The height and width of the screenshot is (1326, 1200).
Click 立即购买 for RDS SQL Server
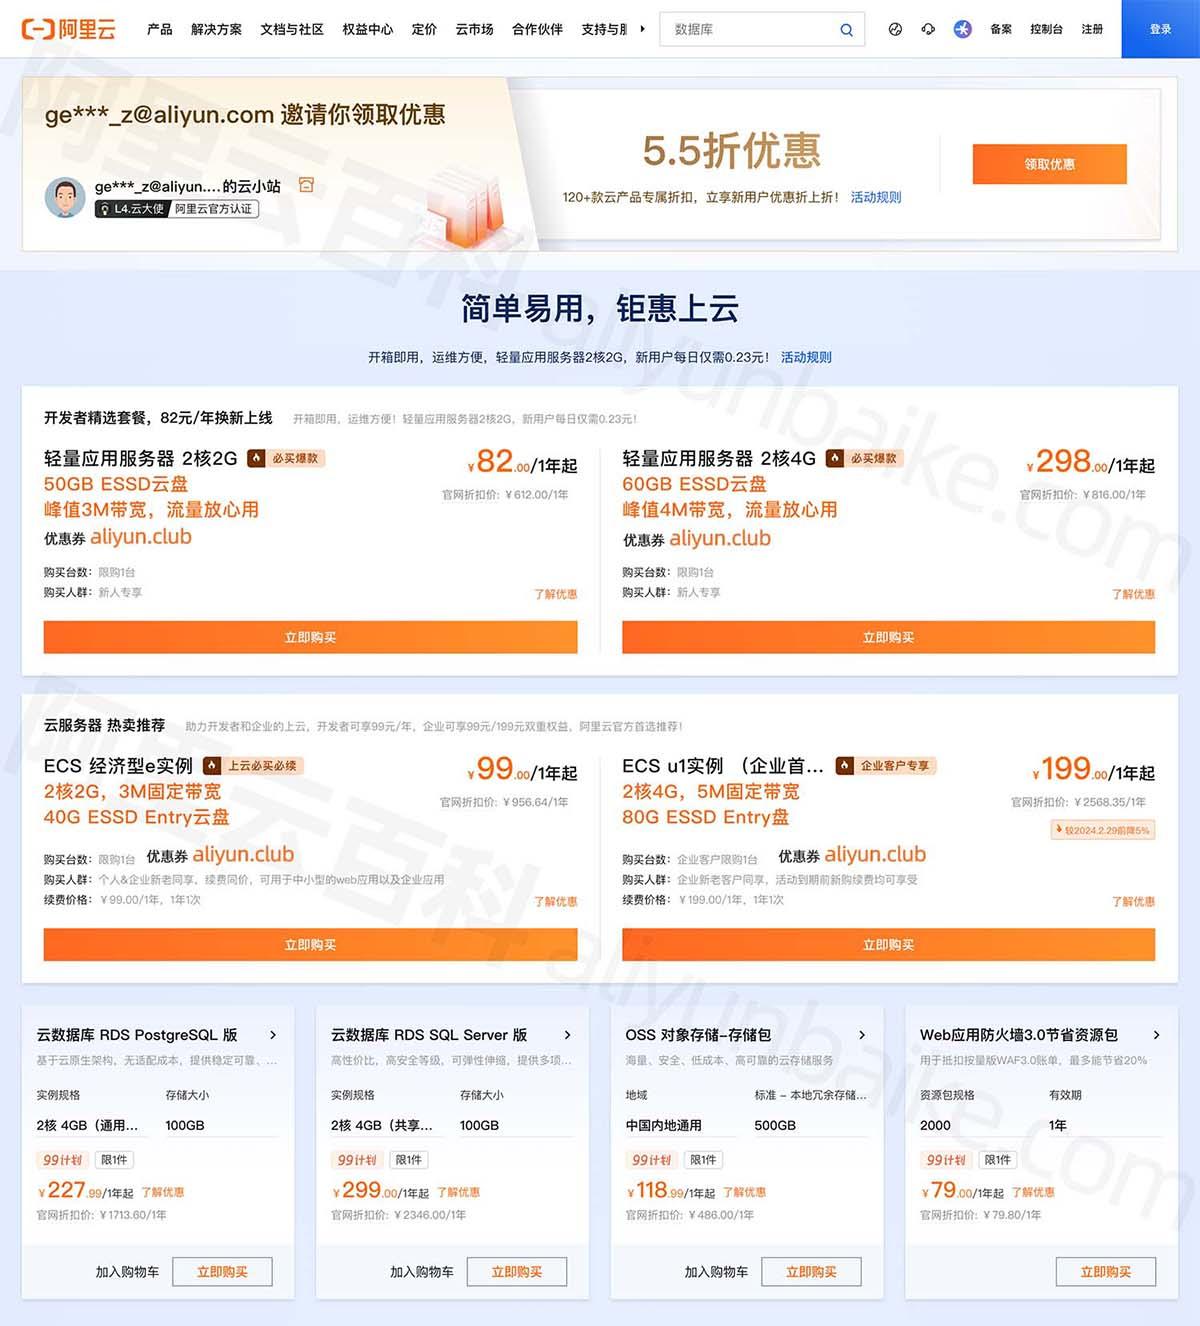(x=516, y=1272)
